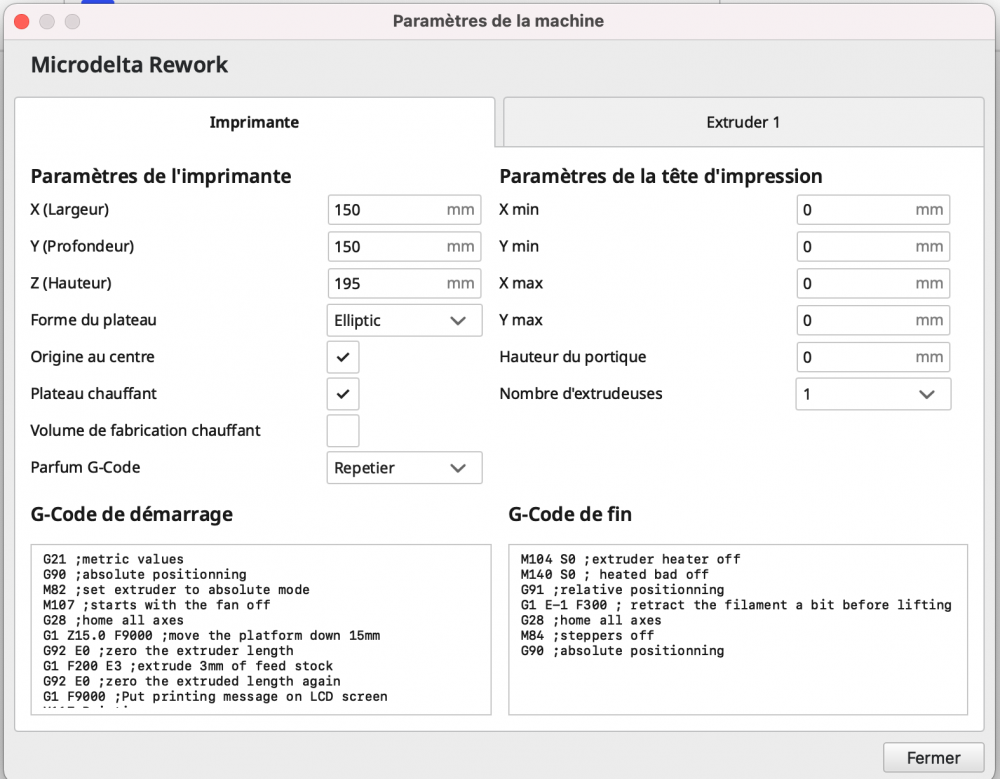
Task: Click the 'G92 E0 ;zero the extruder length' line
Action: [x=168, y=651]
